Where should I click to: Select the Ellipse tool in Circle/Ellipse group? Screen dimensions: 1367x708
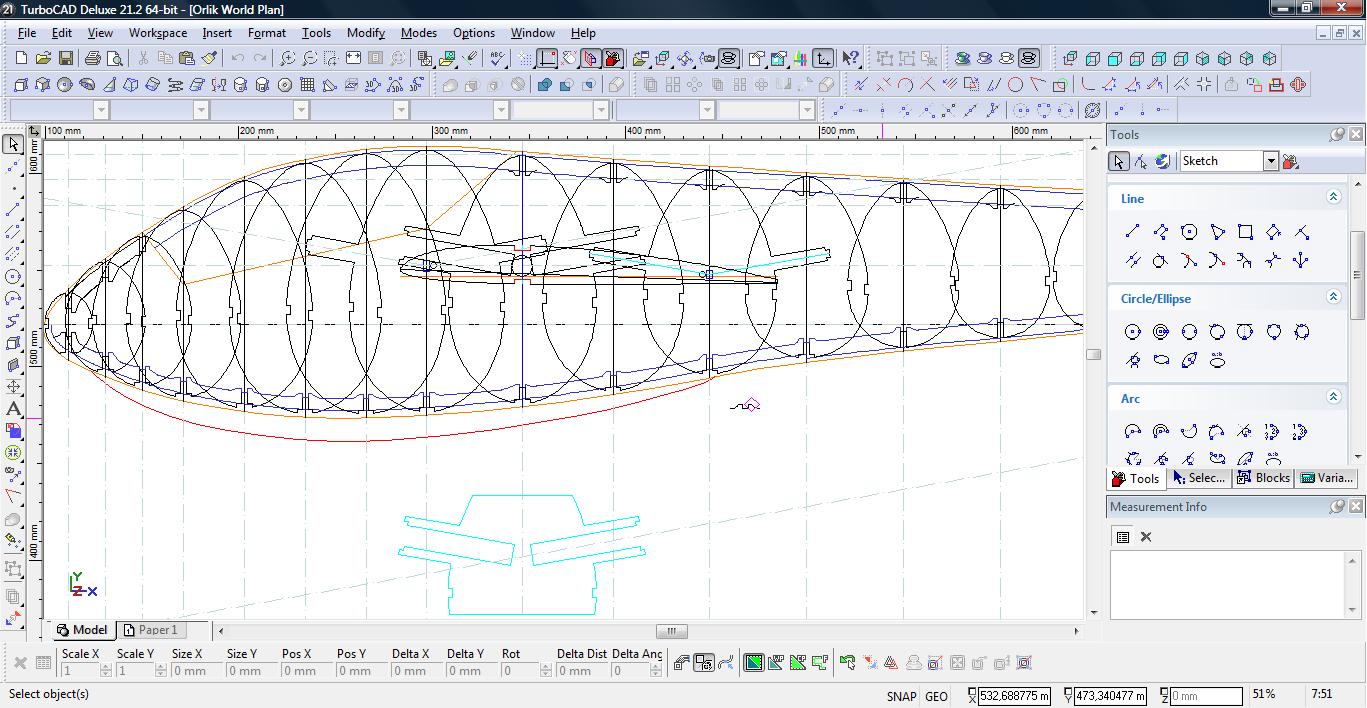pos(1161,360)
